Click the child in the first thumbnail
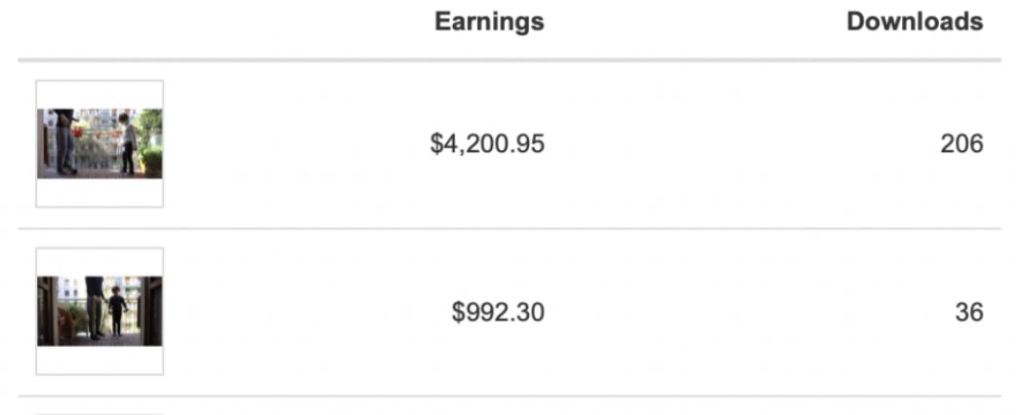1024x415 pixels. pyautogui.click(x=128, y=143)
